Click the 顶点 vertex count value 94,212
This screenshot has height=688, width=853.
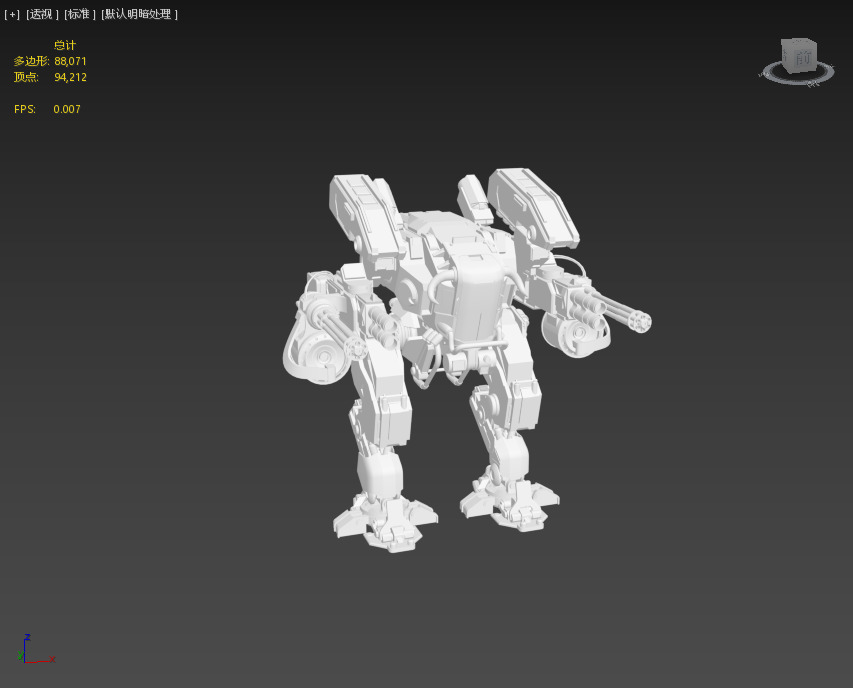[70, 77]
